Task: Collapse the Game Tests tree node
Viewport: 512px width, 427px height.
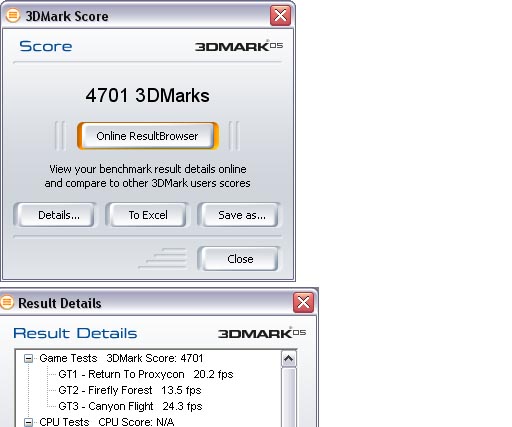Action: click(29, 358)
